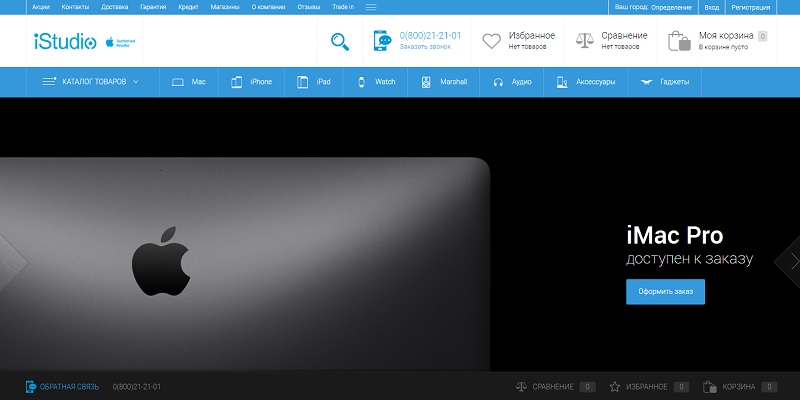Screen dimensions: 800x400
Task: Open the О компании link
Action: coord(268,7)
